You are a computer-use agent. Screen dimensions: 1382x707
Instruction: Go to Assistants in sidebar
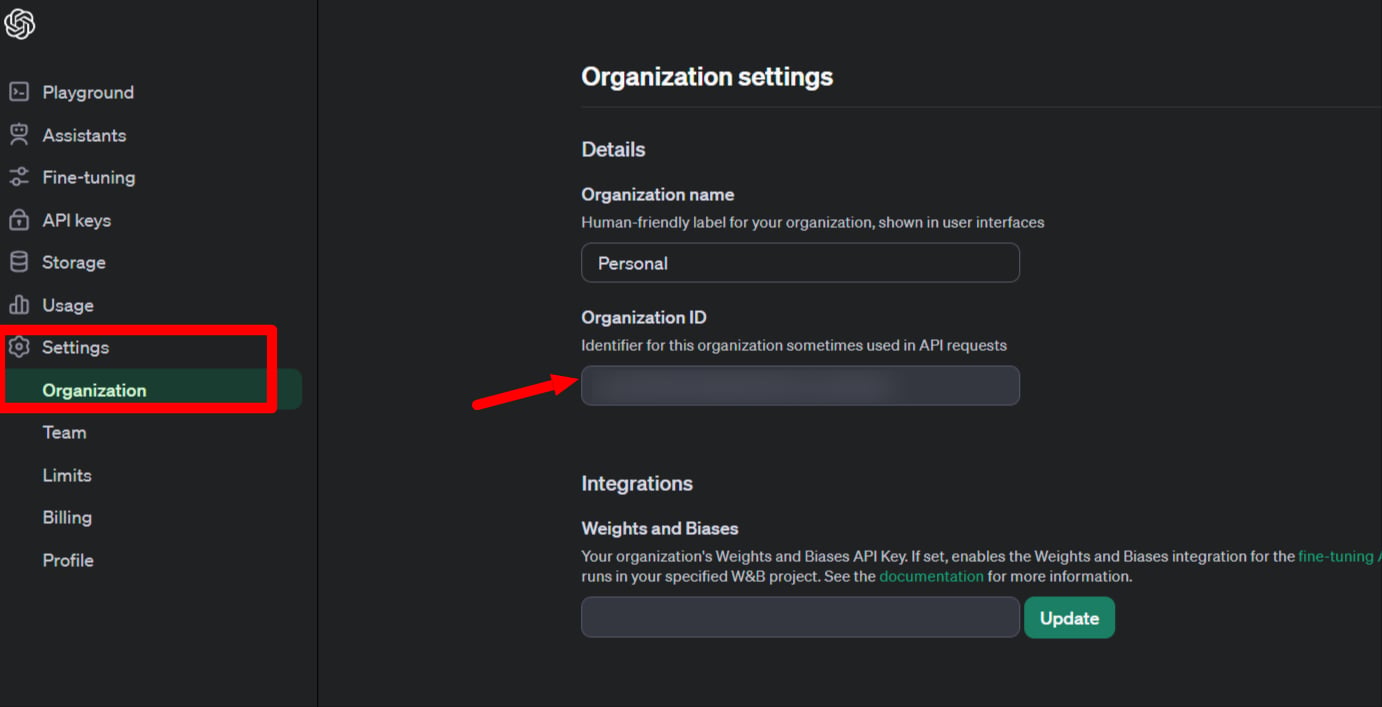(84, 135)
